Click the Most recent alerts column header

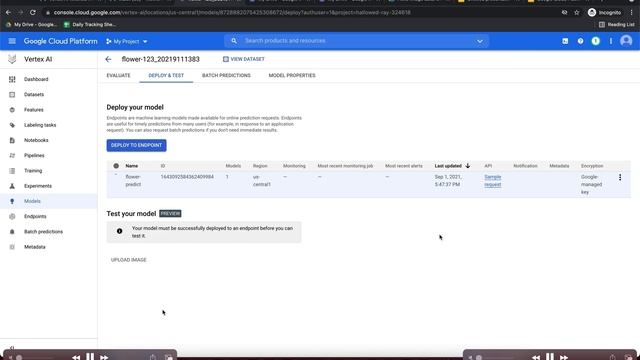[x=404, y=166]
